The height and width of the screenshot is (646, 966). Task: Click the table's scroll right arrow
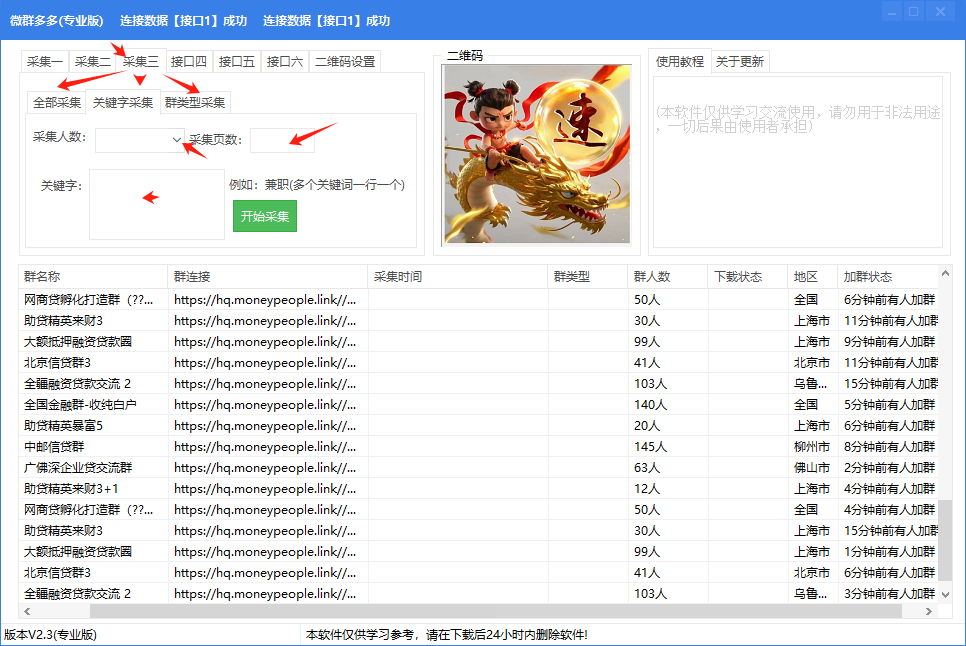tap(929, 612)
